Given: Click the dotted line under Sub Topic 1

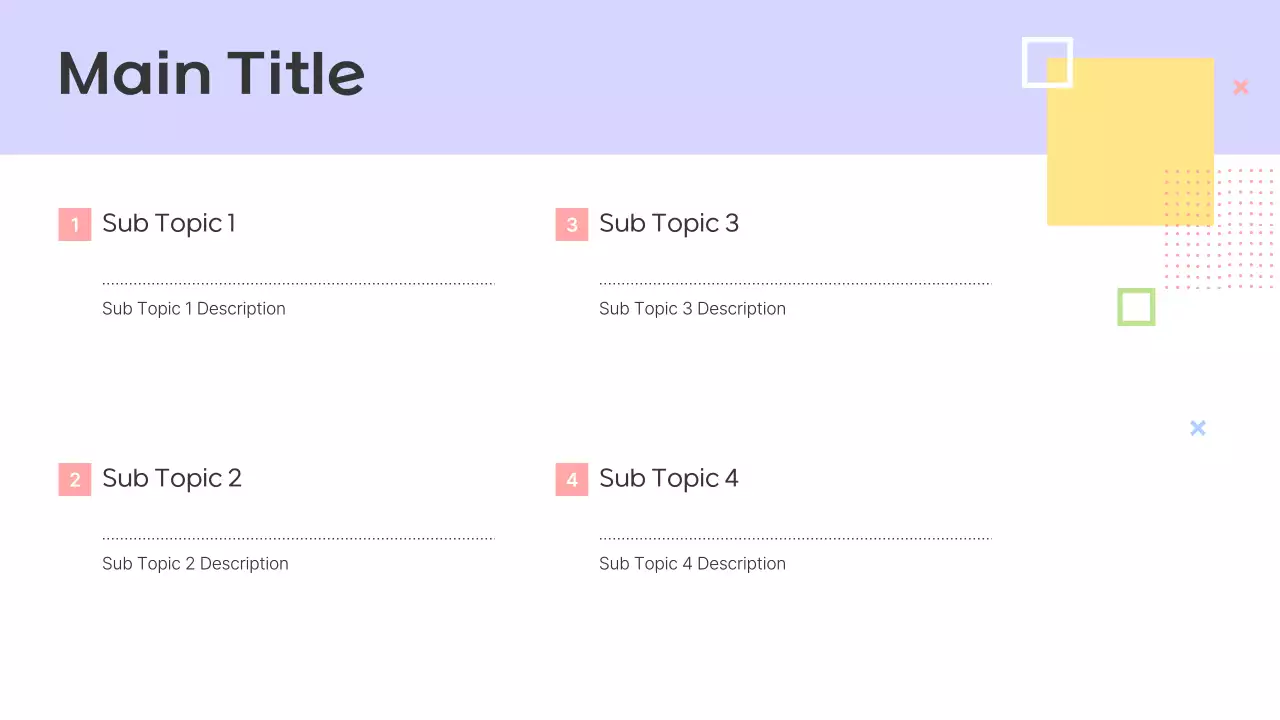Looking at the screenshot, I should pos(298,284).
